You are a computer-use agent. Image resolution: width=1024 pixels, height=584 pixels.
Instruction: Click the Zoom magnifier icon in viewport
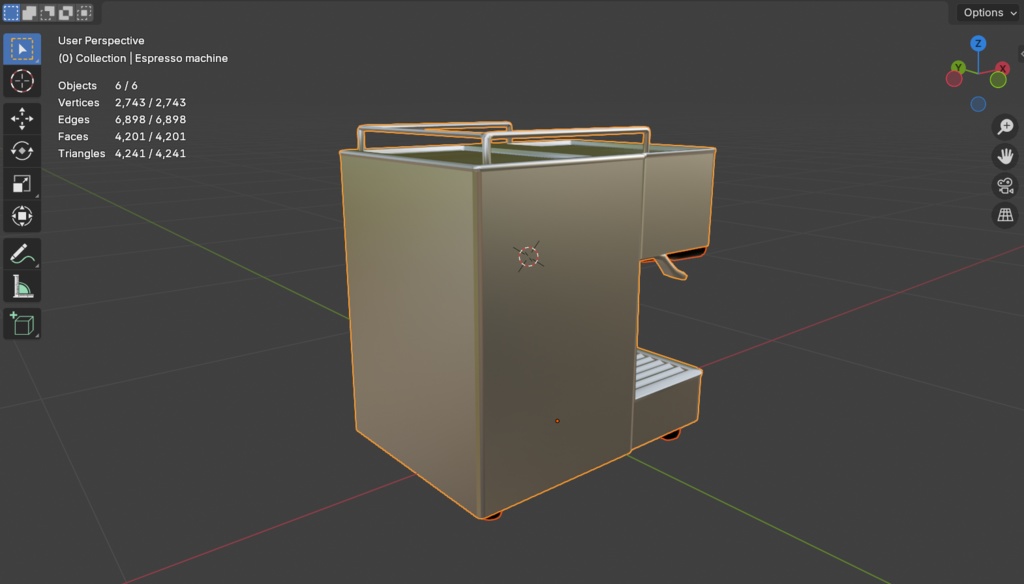click(x=1003, y=127)
